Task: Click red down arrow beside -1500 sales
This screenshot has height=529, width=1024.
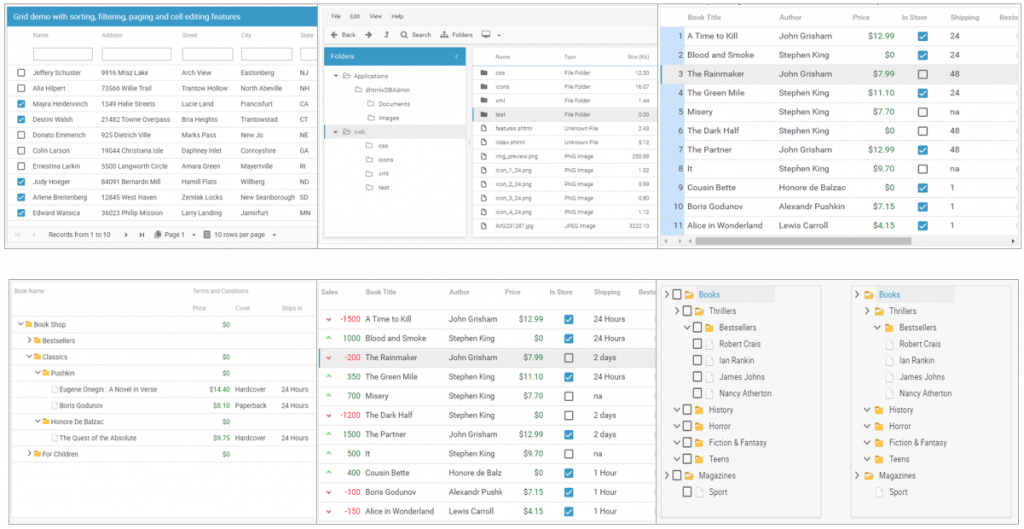Action: coord(328,319)
